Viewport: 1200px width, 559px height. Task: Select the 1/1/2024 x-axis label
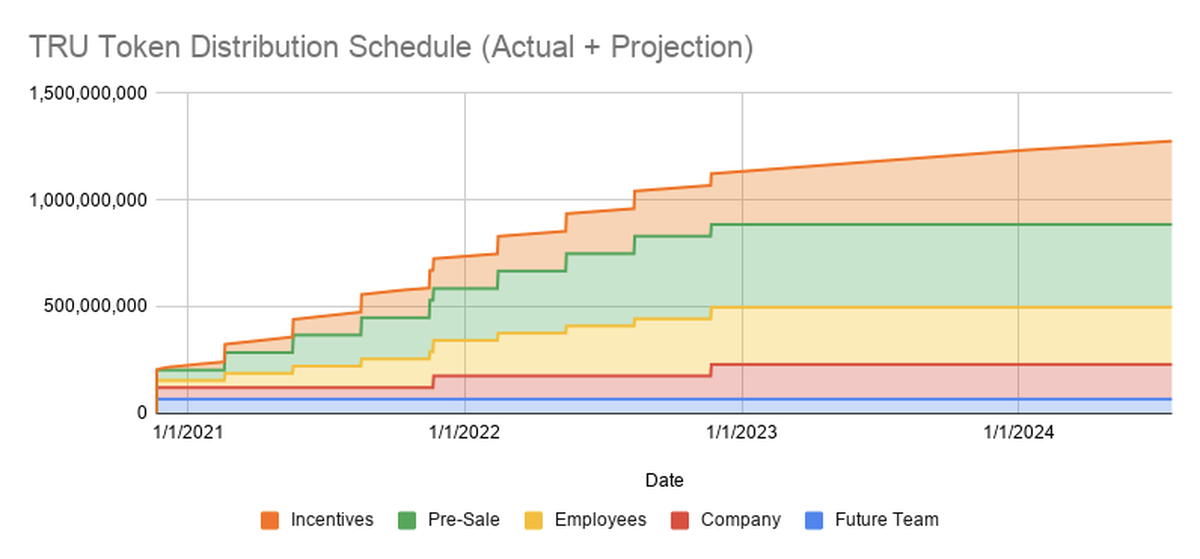pyautogui.click(x=1018, y=432)
